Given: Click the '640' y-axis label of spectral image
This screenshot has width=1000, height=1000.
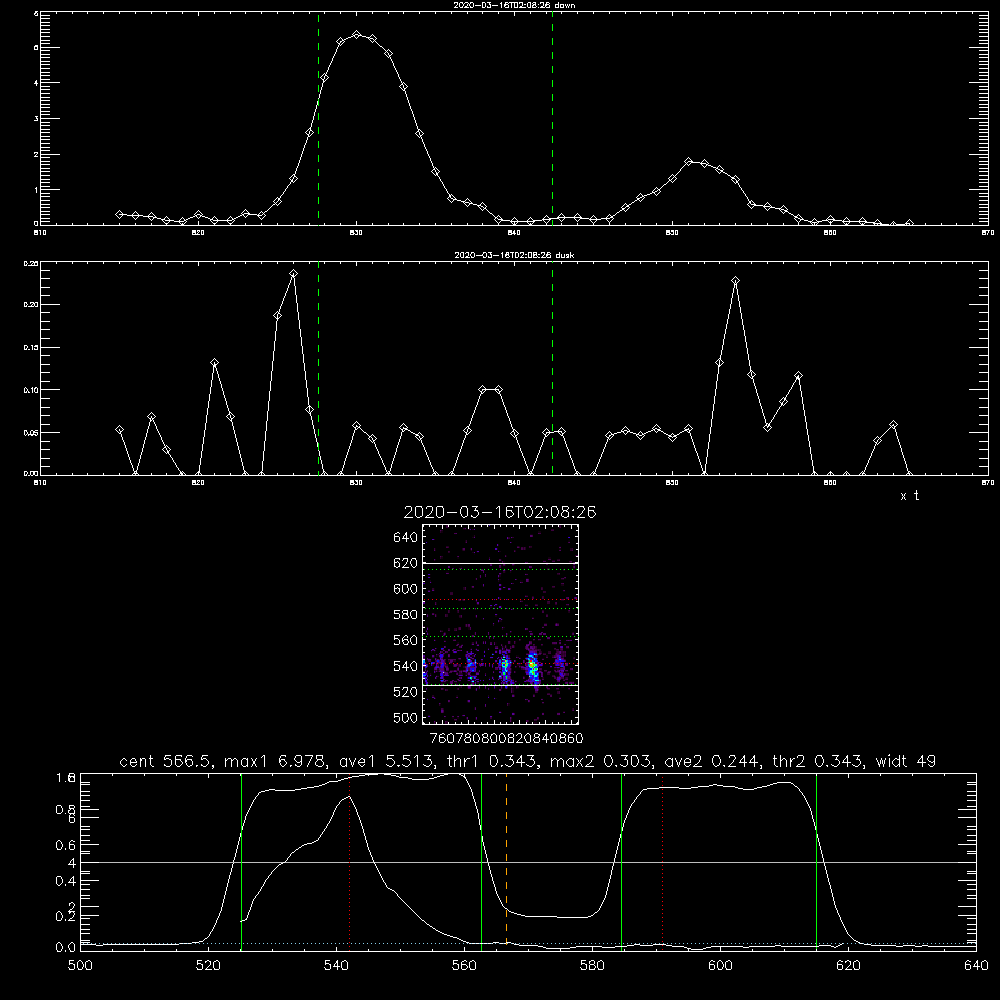Looking at the screenshot, I should coord(406,537).
